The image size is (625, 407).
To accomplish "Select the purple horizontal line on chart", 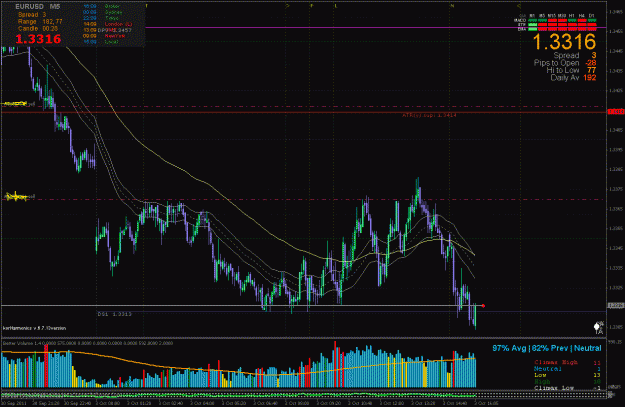I will [x=375, y=28].
